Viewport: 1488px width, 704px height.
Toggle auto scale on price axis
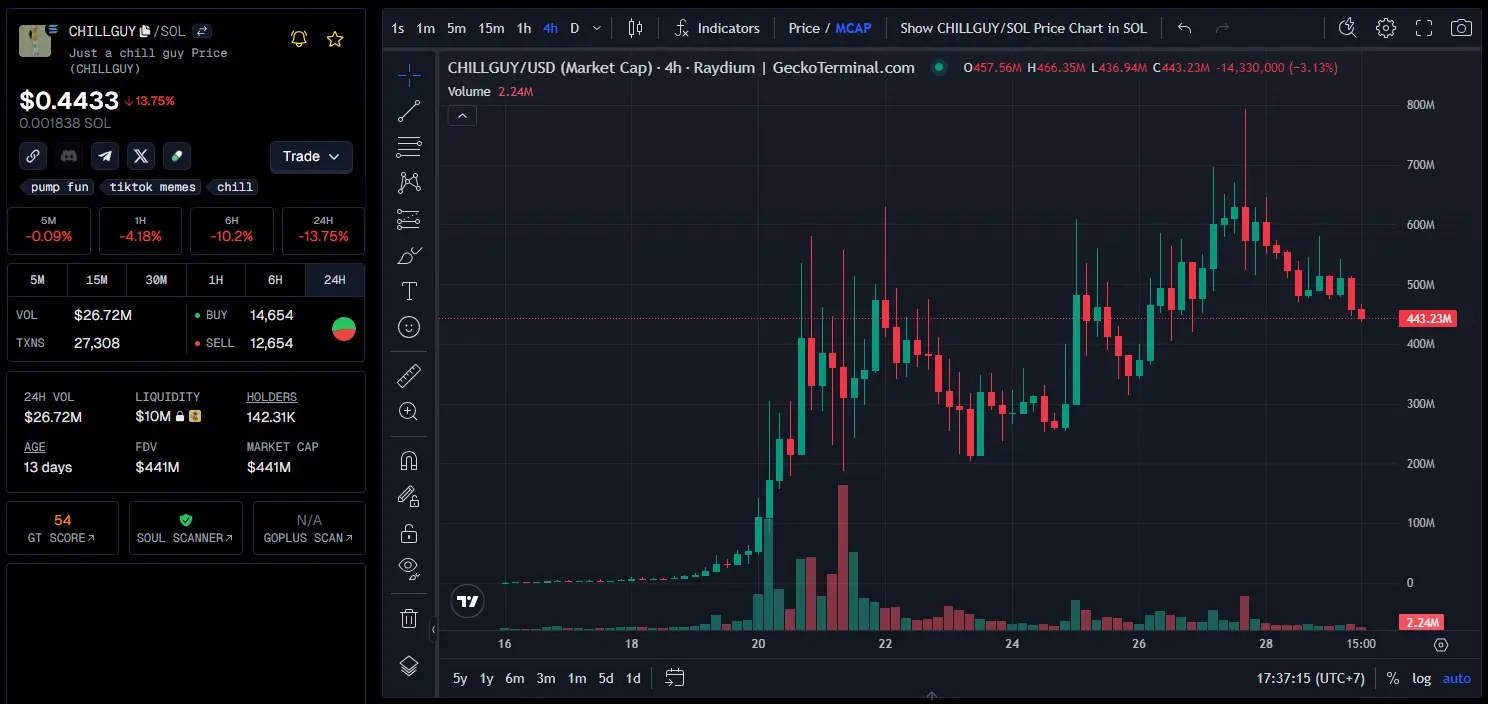coord(1457,678)
